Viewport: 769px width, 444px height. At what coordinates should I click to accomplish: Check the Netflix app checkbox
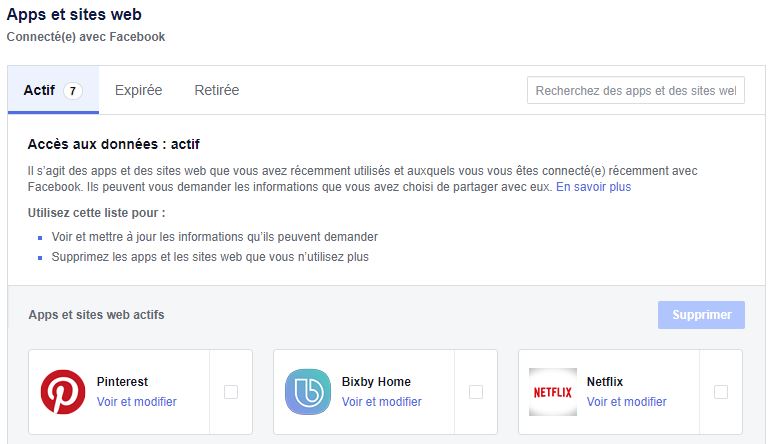click(721, 392)
